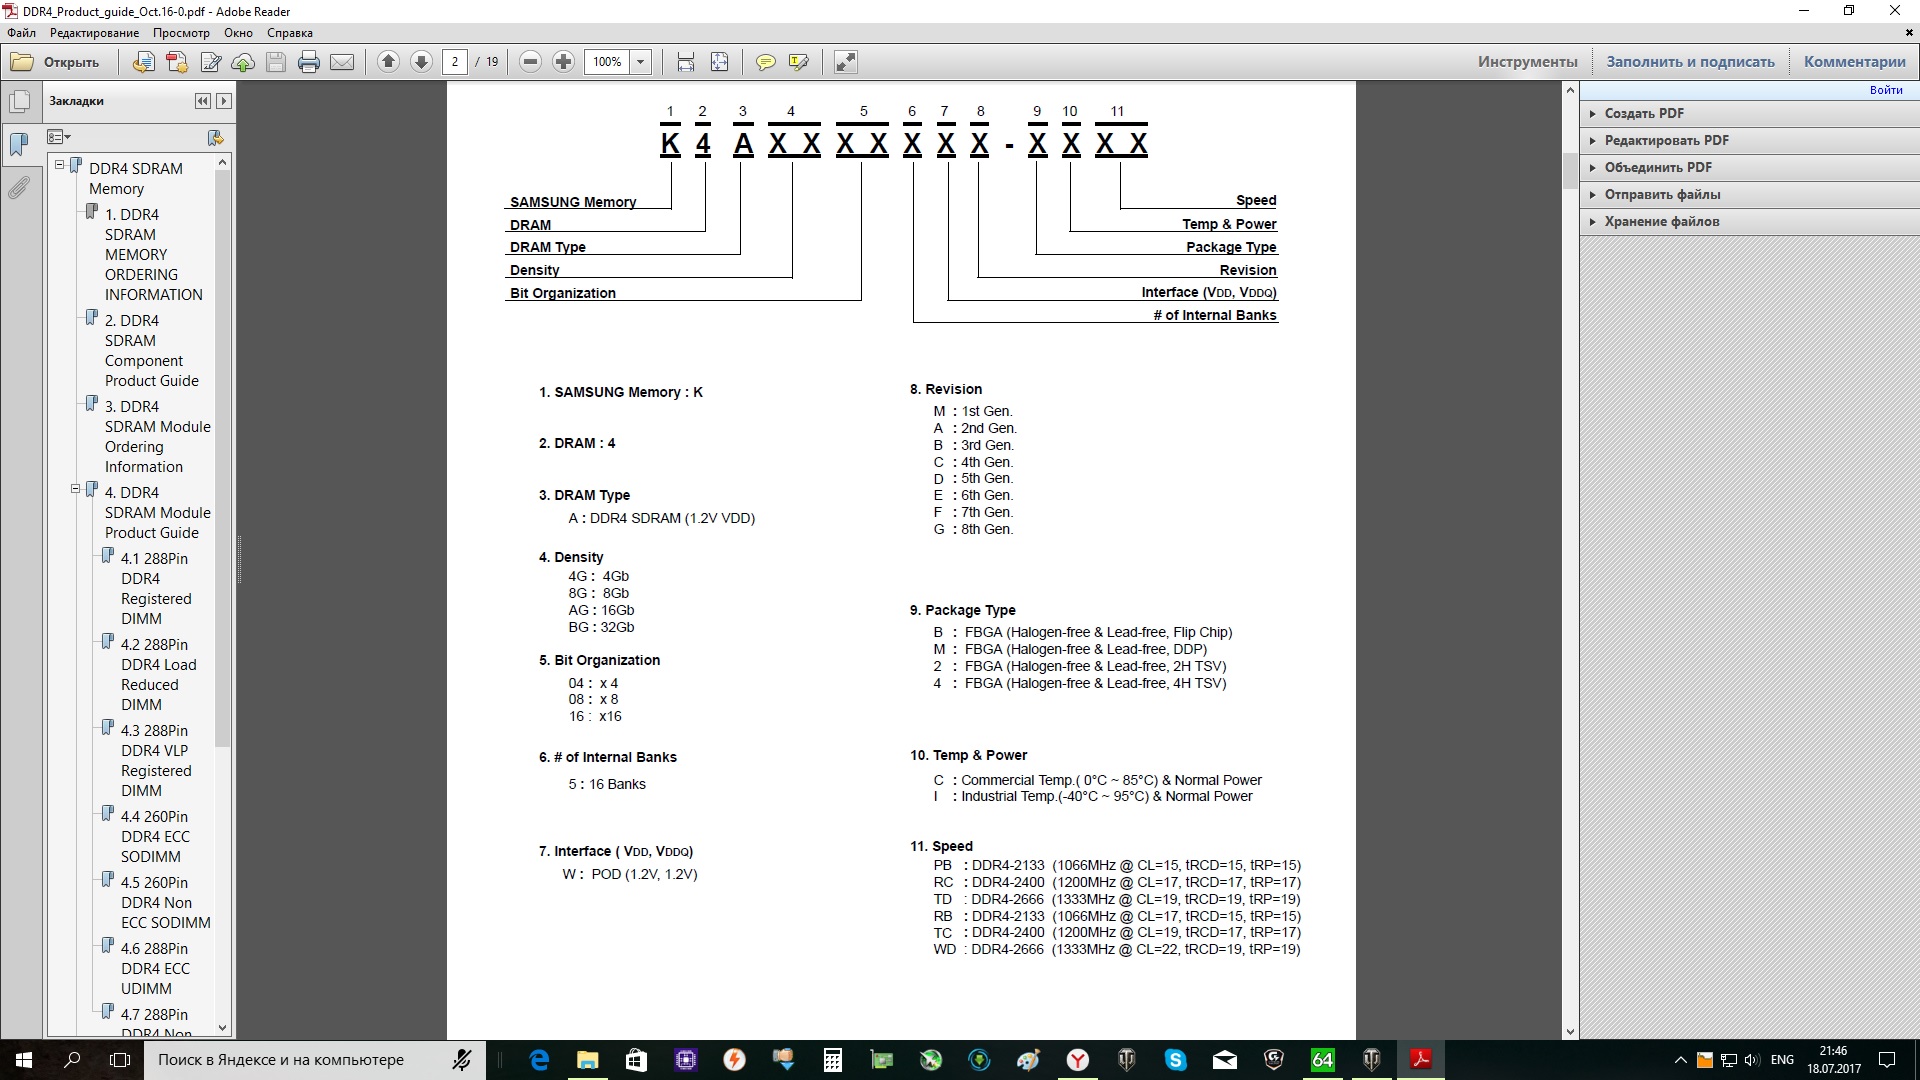Toggle the page thumbnails panel
Image resolution: width=1920 pixels, height=1080 pixels.
tap(19, 101)
